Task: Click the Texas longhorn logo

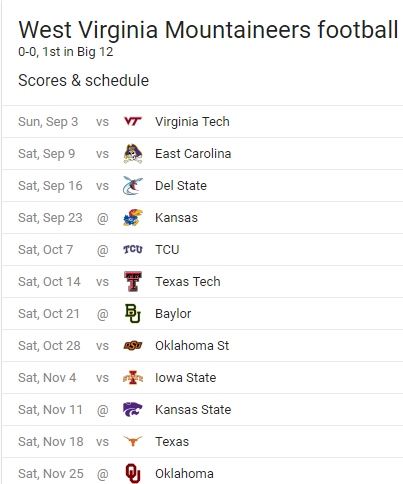Action: 133,441
